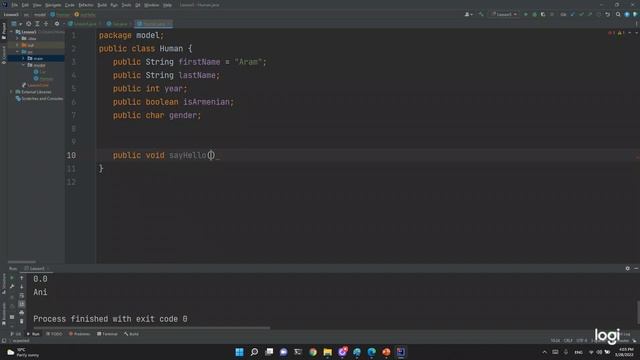Click the Git commit checkmark icon
The image size is (640, 360).
[581, 14]
